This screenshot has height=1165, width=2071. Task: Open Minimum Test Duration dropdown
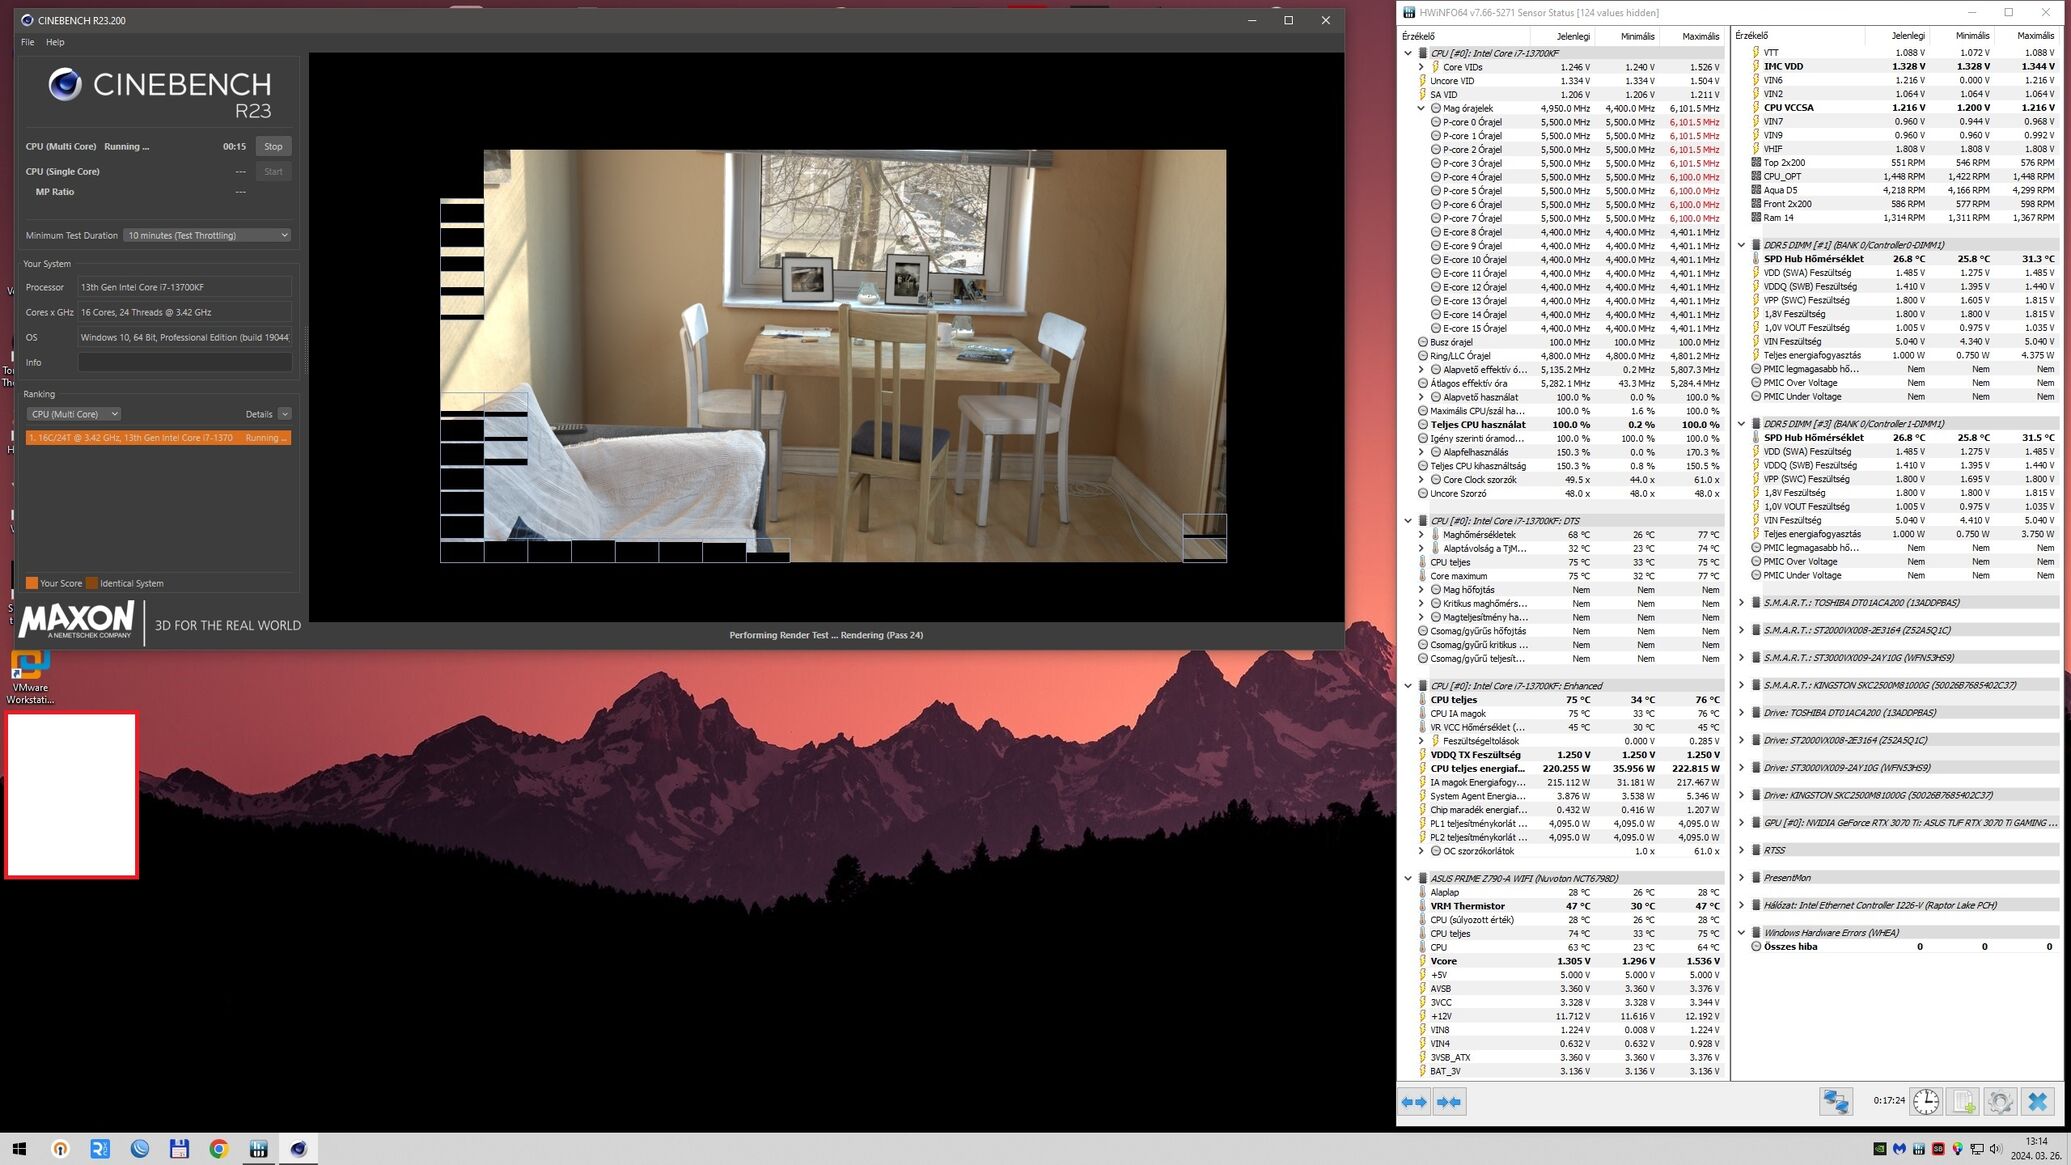click(207, 235)
